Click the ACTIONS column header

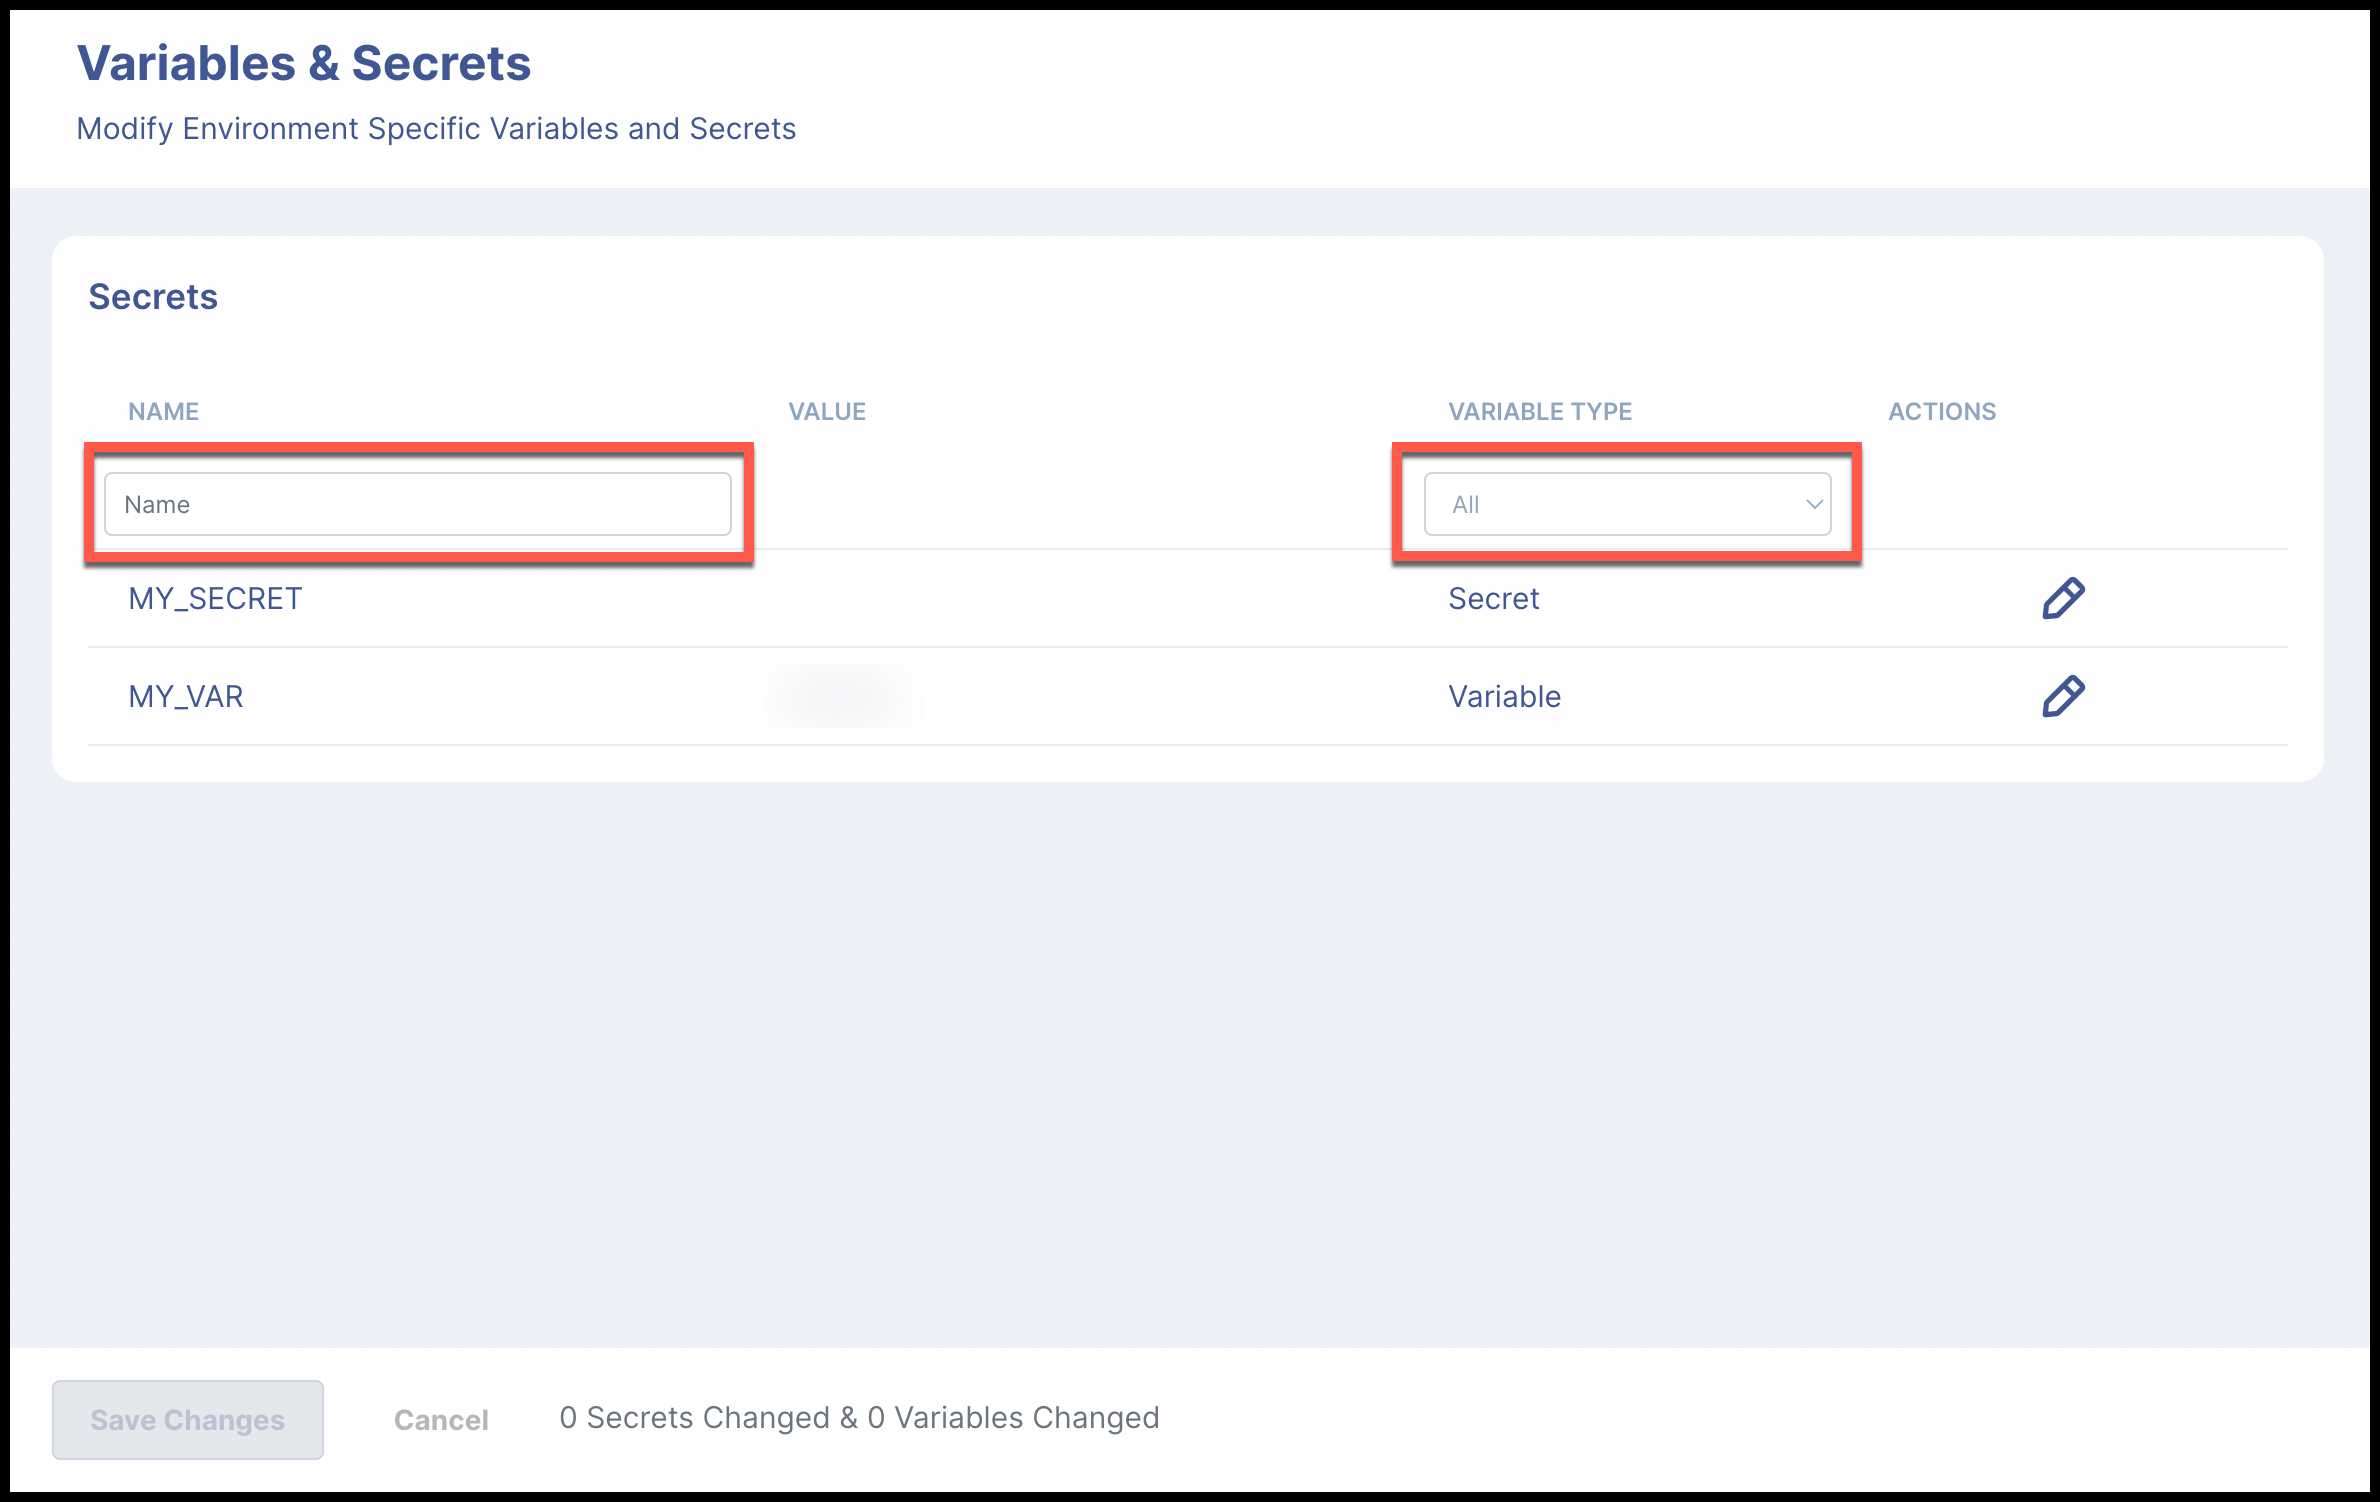[x=1941, y=411]
